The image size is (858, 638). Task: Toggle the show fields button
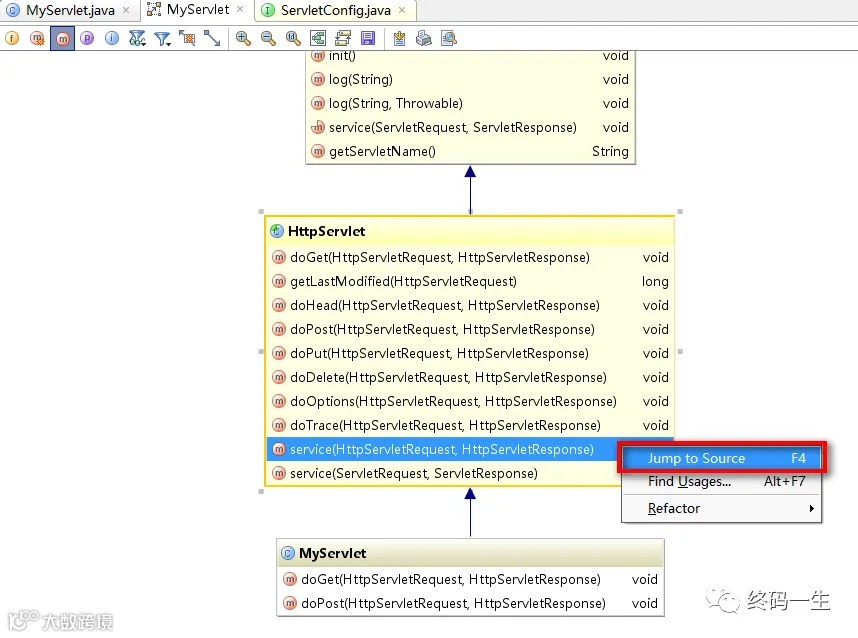point(12,38)
